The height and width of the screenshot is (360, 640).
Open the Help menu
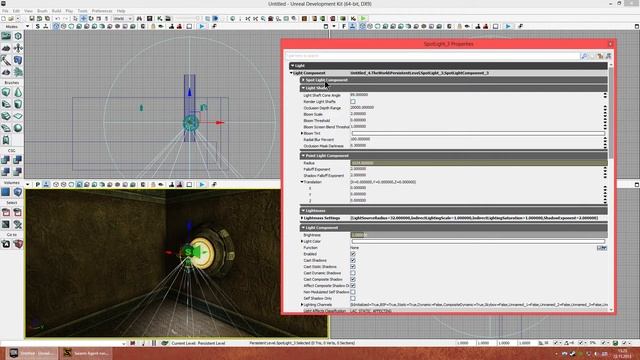(x=121, y=11)
